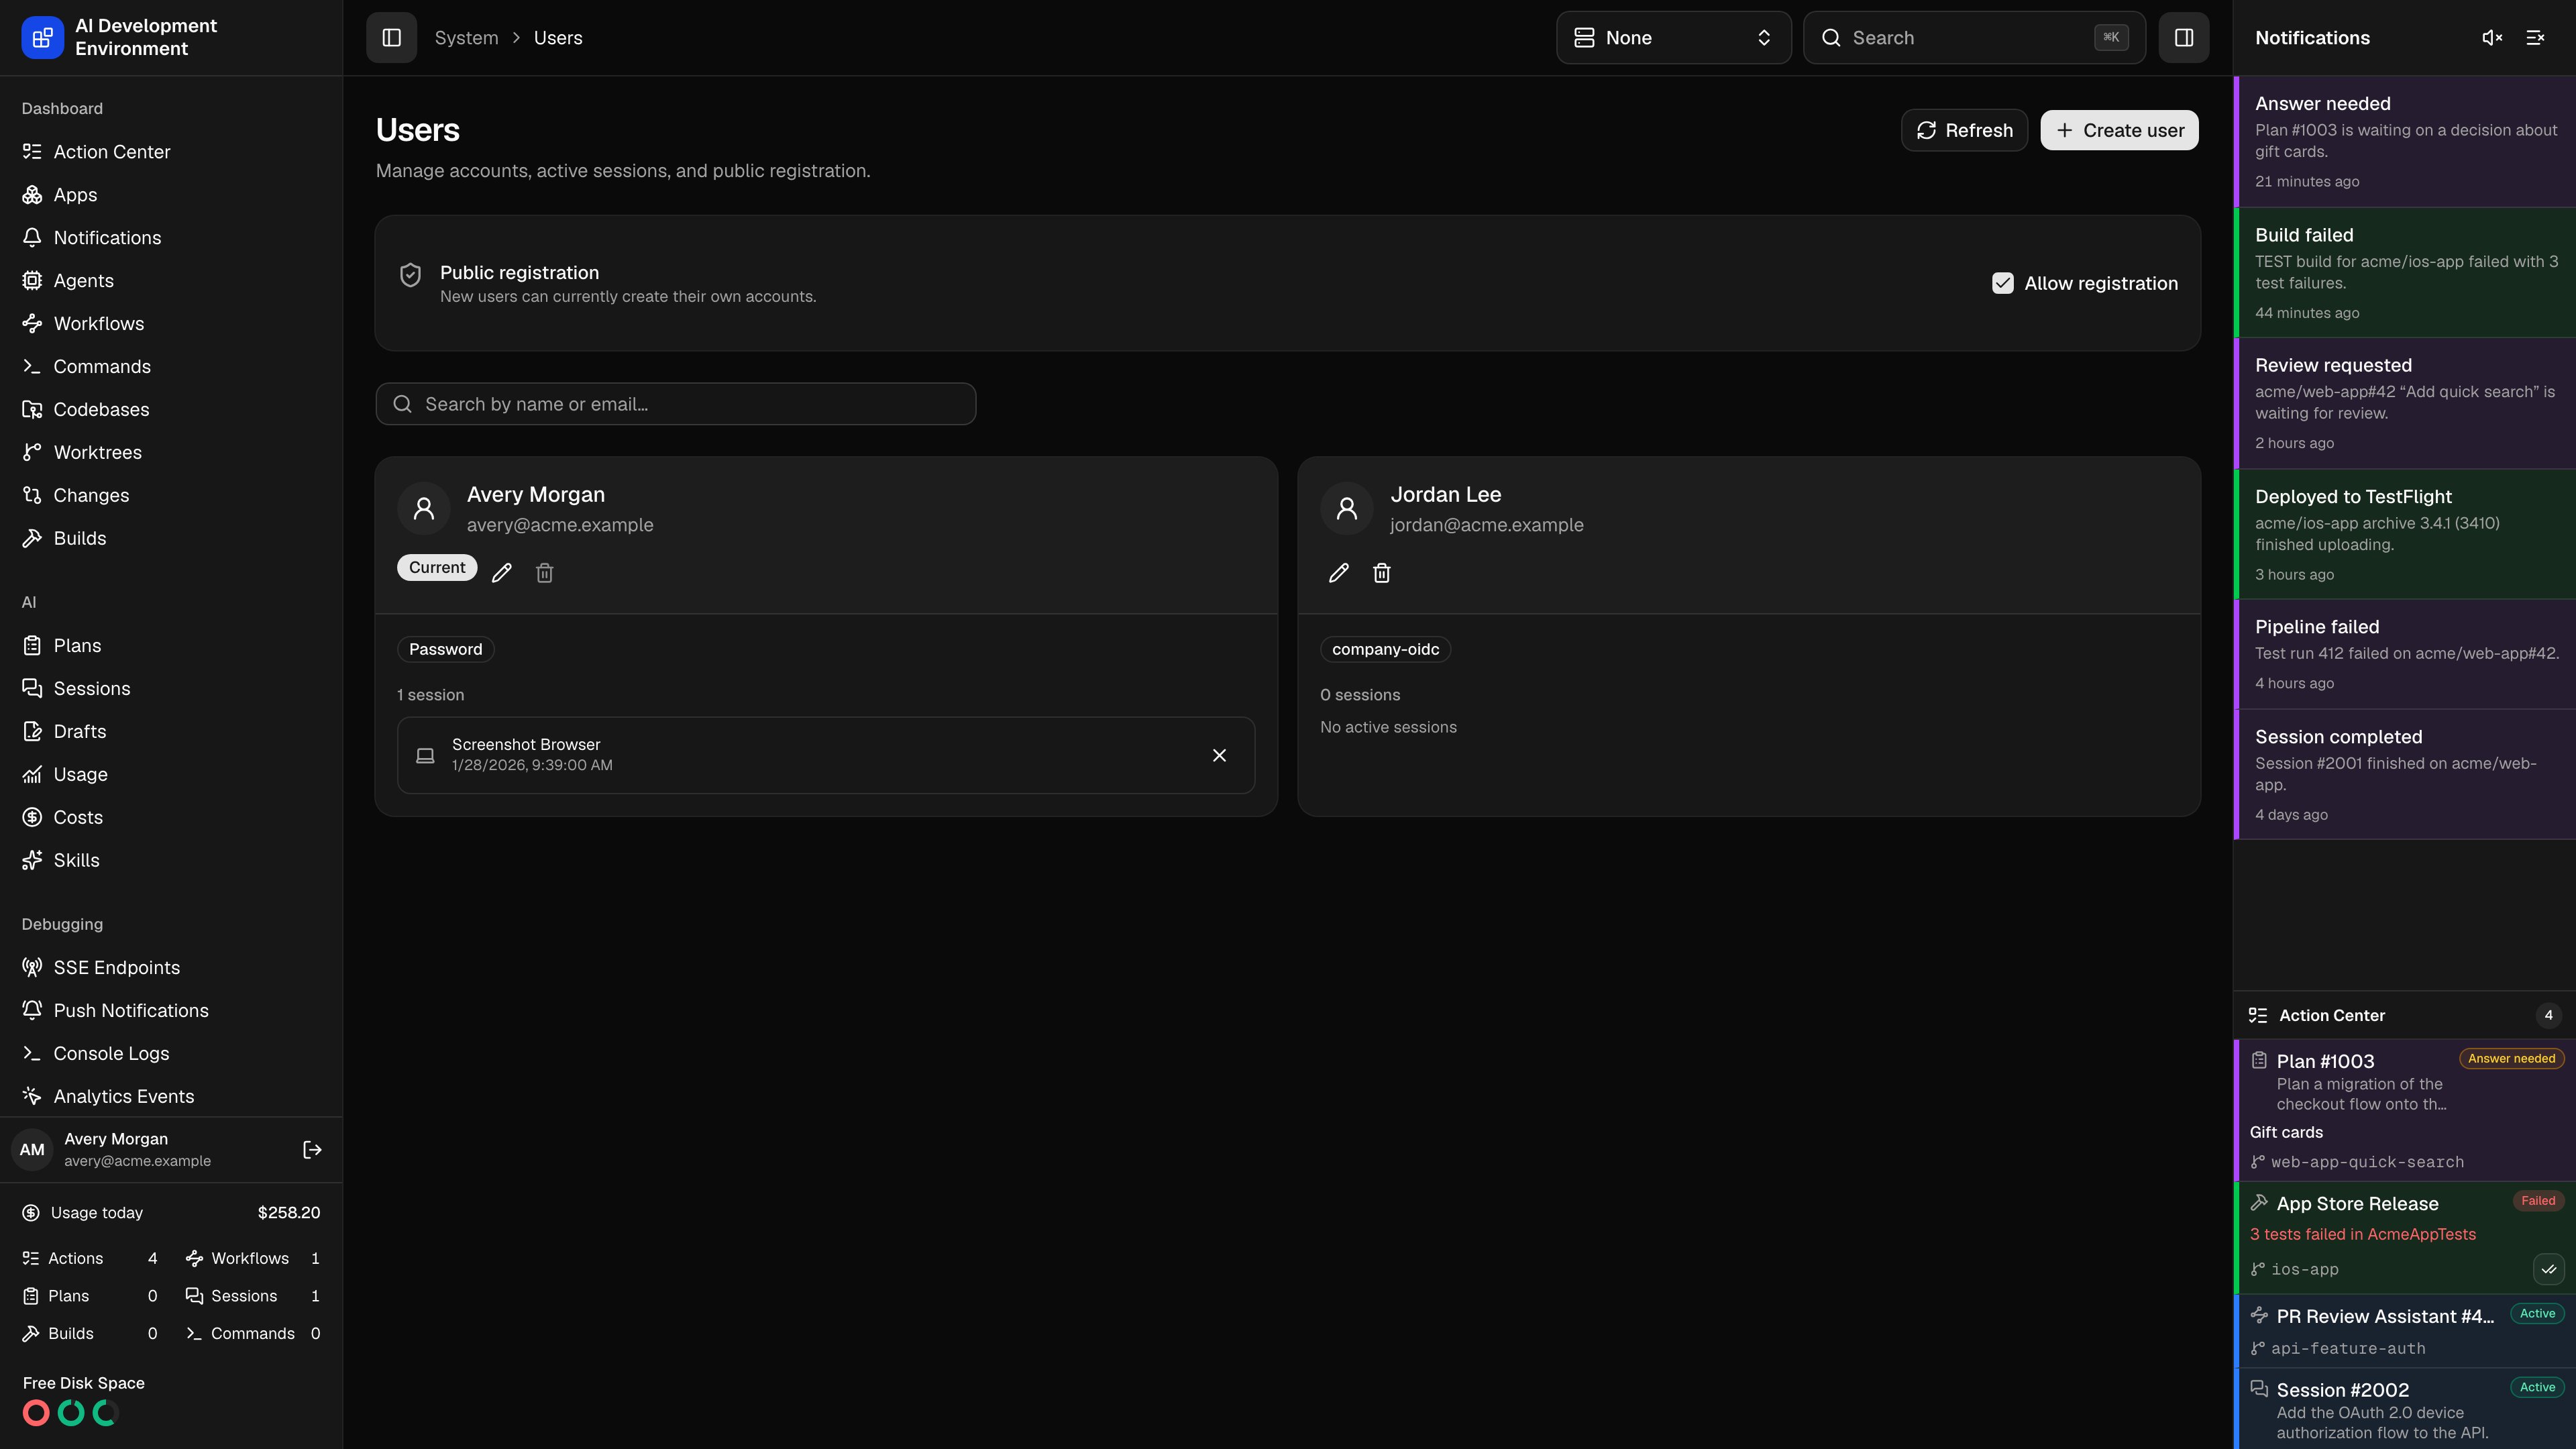The height and width of the screenshot is (1449, 2576).
Task: Open PR Review Assistant action item
Action: tap(2405, 1331)
